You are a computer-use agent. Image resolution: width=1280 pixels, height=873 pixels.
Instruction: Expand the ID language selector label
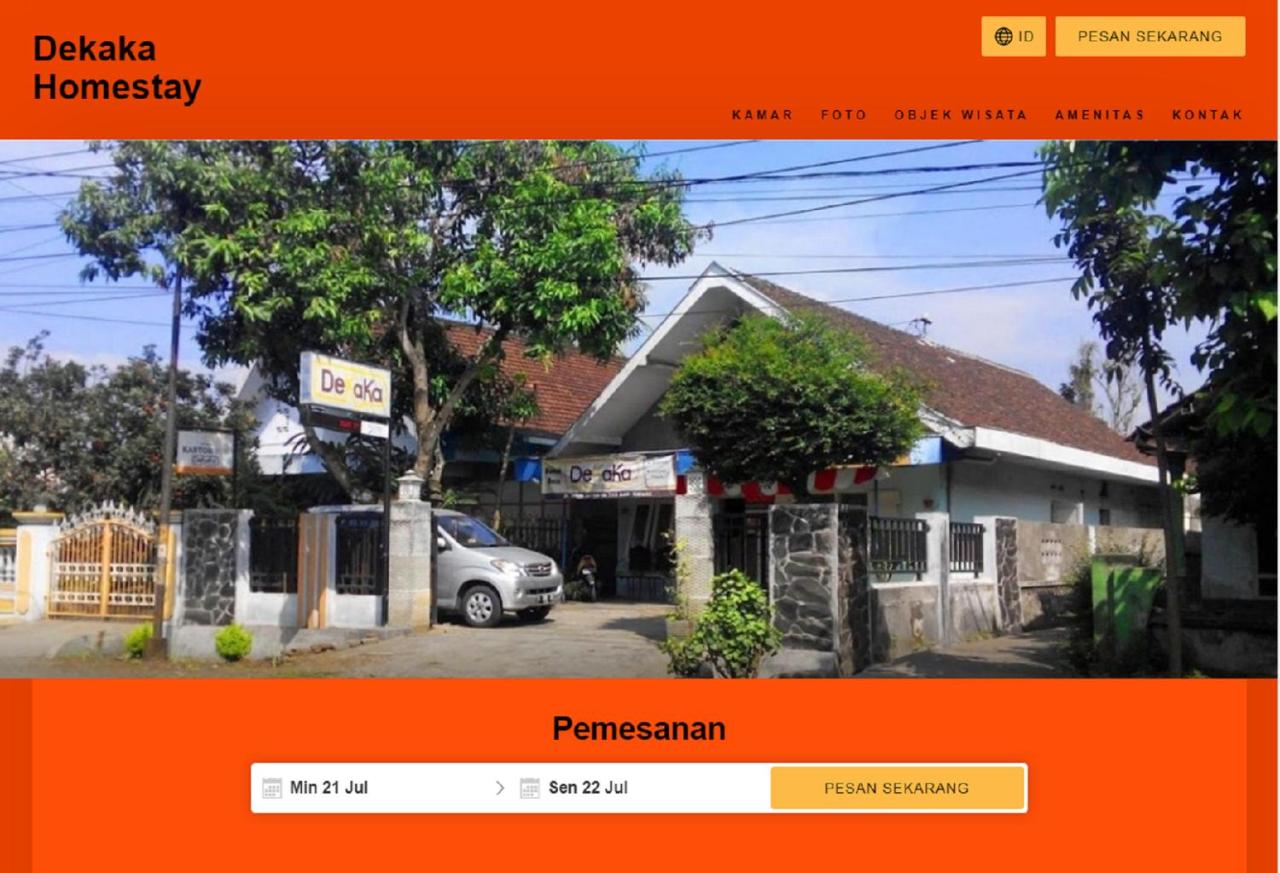coord(1026,36)
